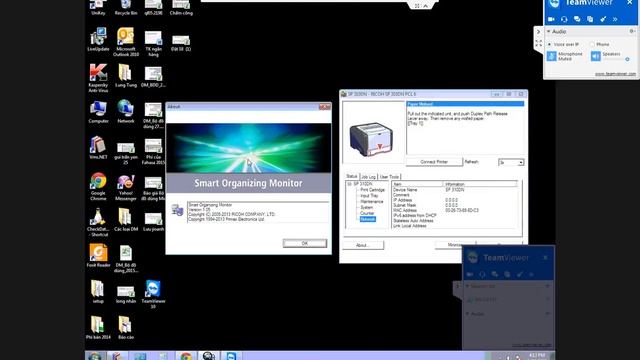
Task: Click the TeamViewer taskbar icon
Action: 231,356
